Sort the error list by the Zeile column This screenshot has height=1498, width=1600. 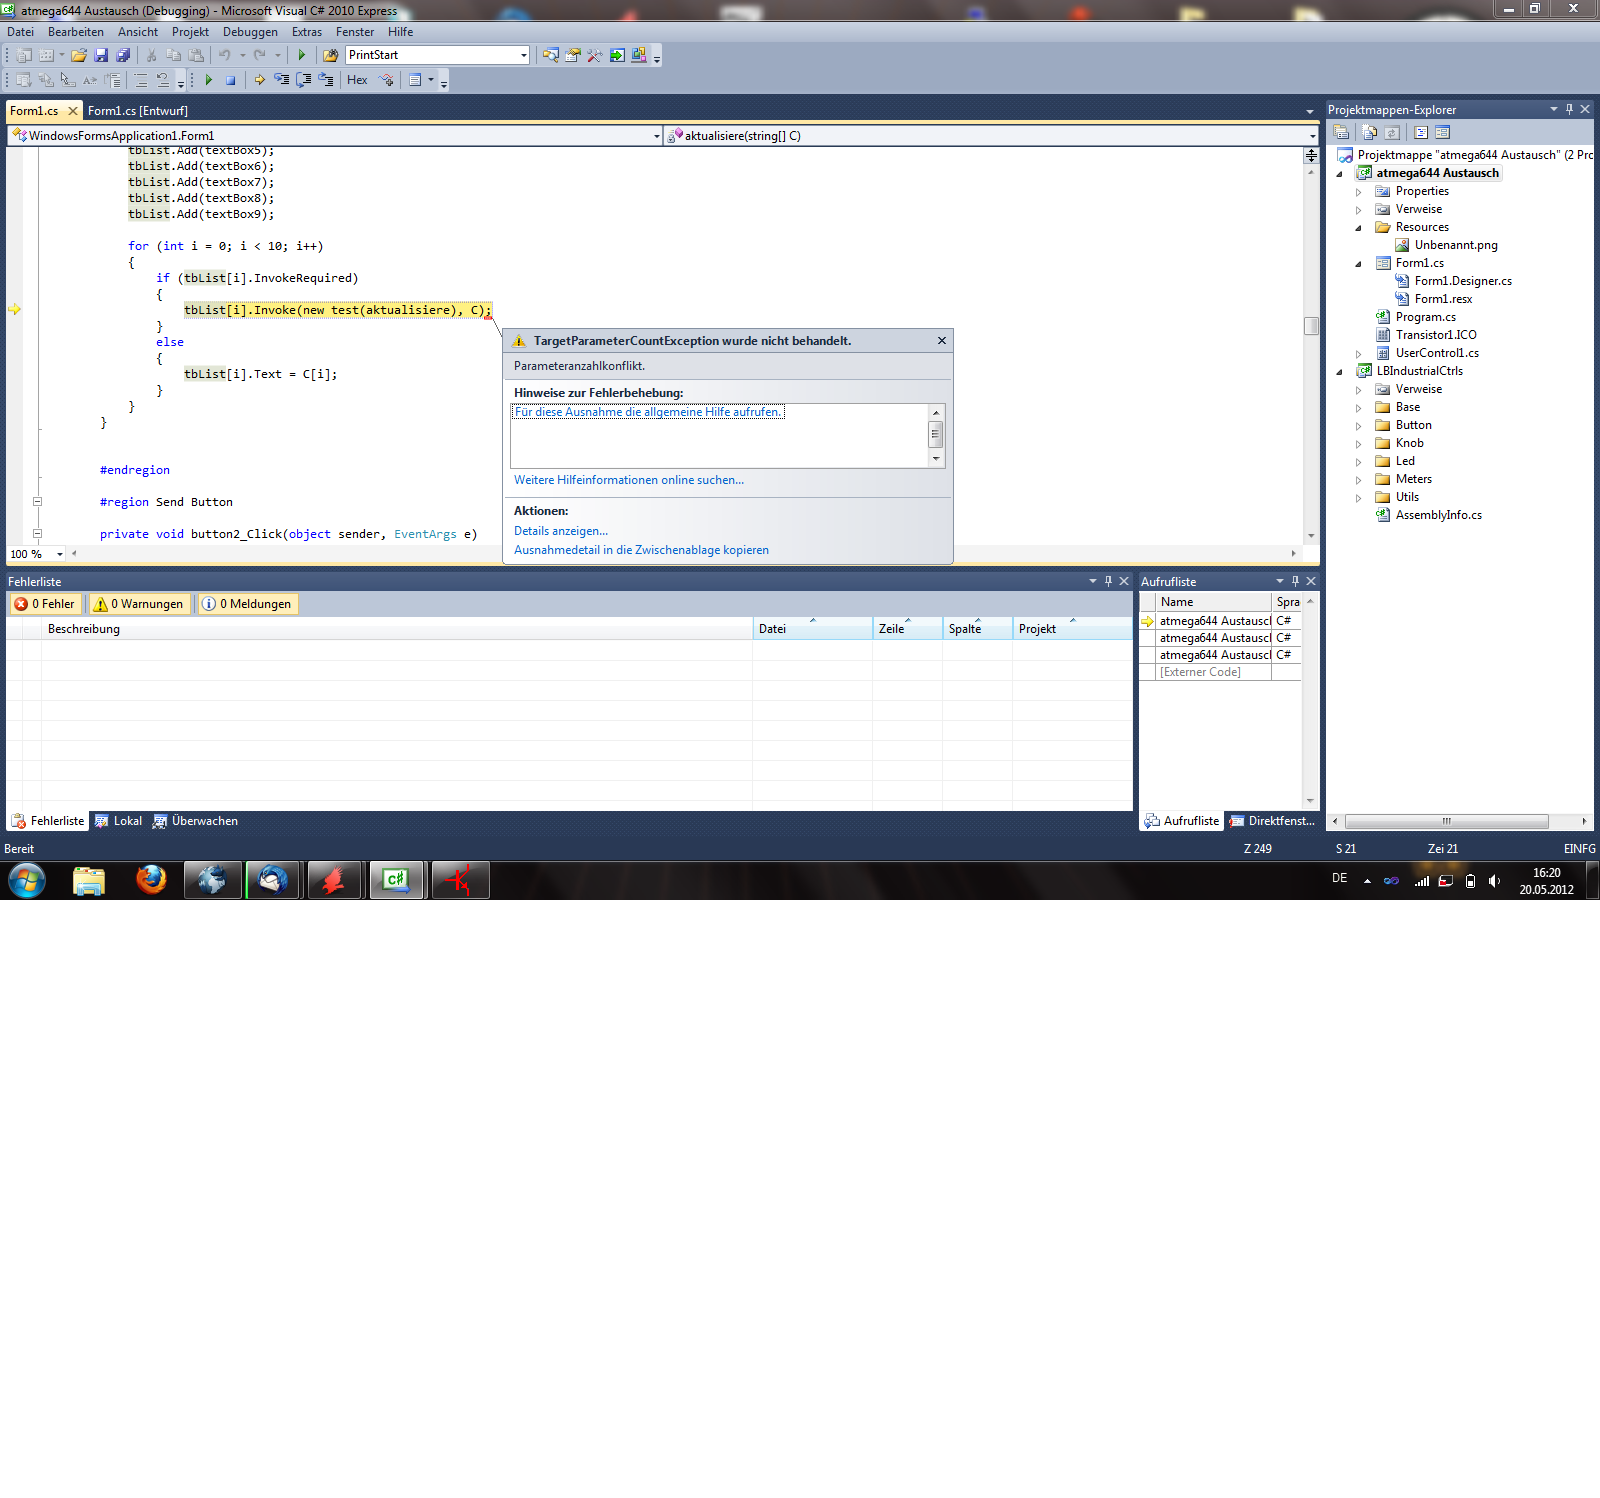(x=907, y=629)
